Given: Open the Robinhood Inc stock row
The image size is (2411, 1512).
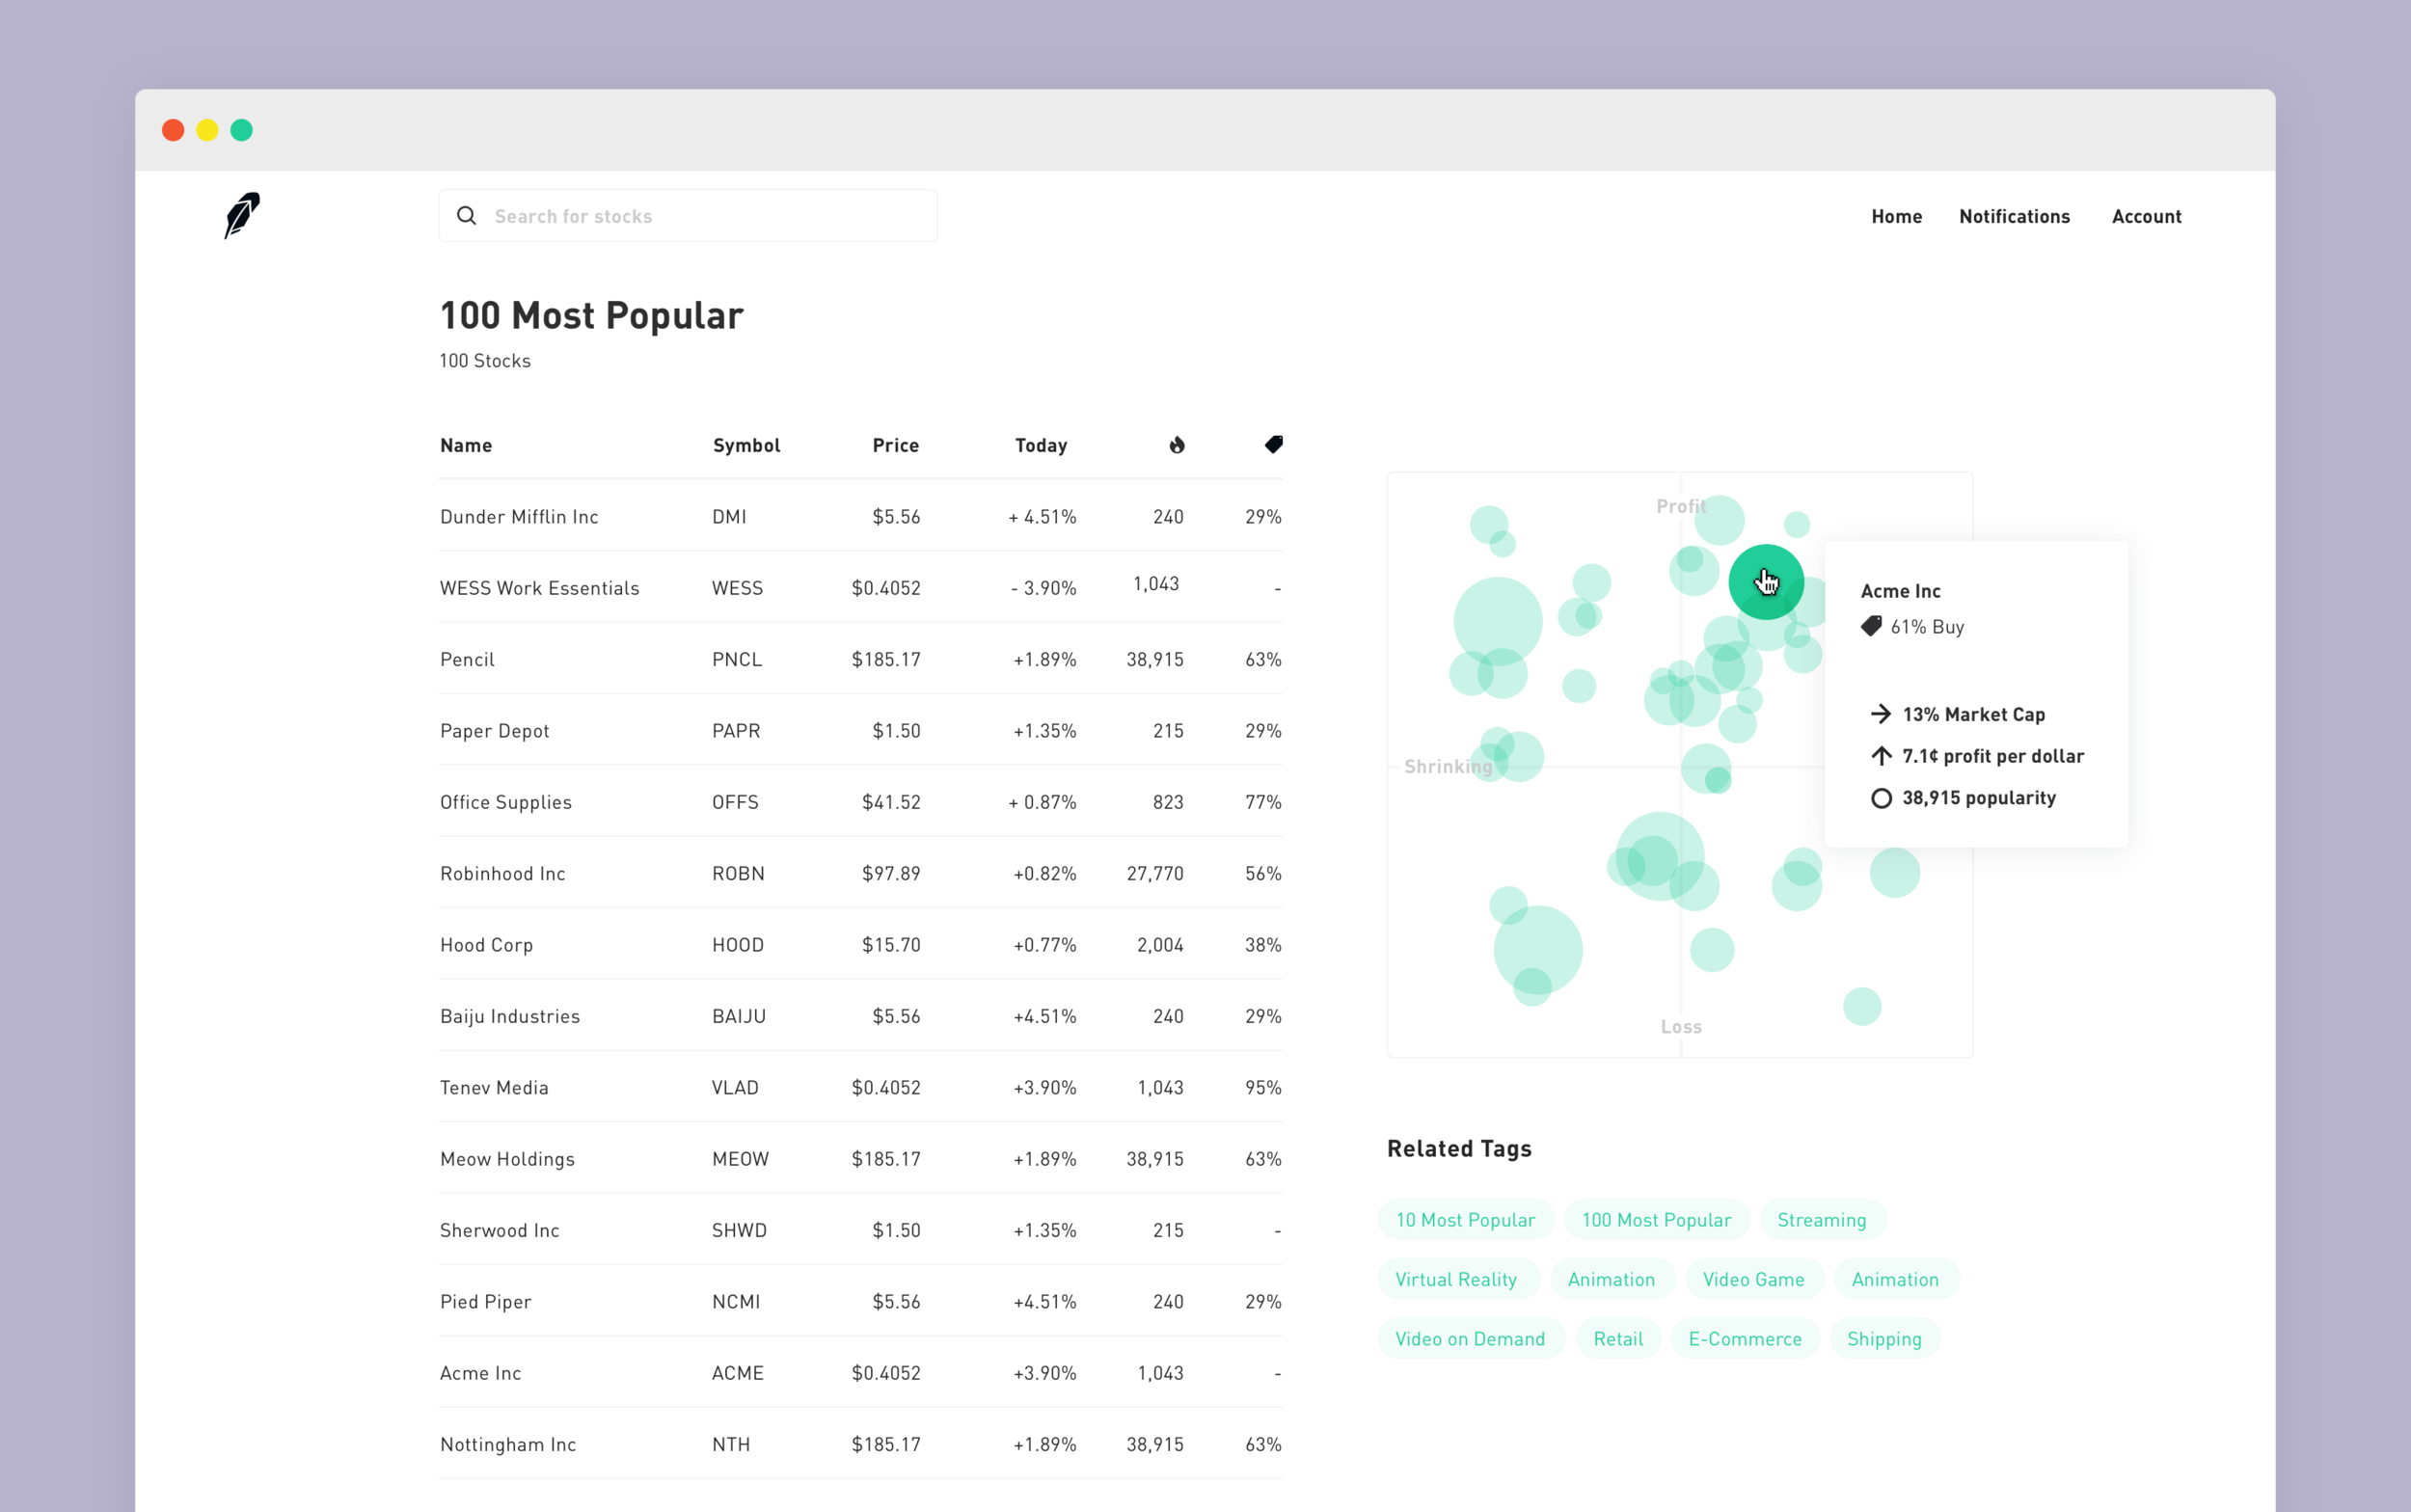Looking at the screenshot, I should point(503,874).
